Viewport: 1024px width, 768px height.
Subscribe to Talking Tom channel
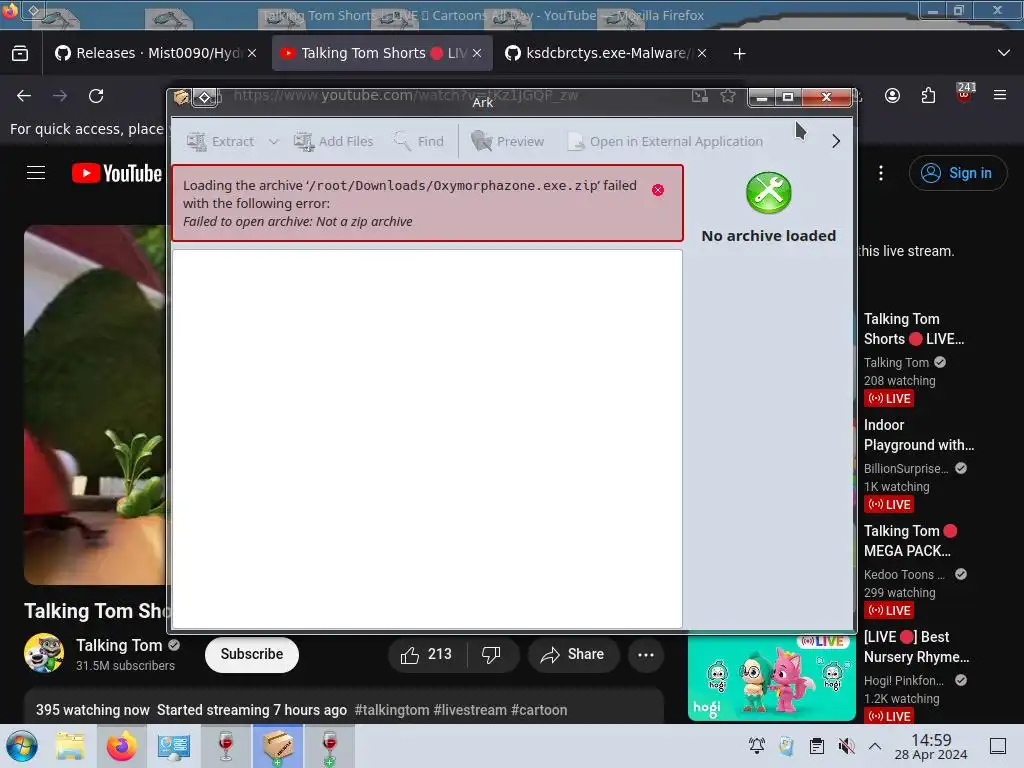251,654
